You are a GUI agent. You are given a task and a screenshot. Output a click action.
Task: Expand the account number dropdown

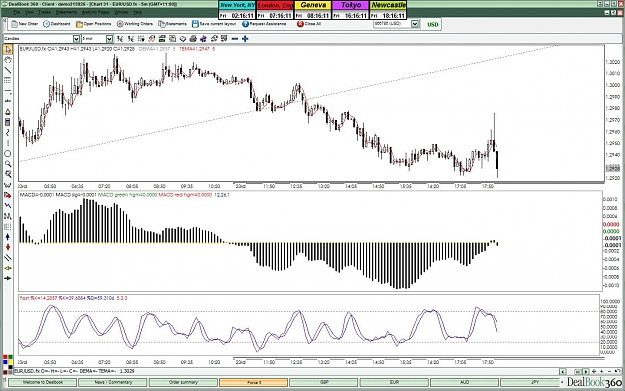pos(415,24)
